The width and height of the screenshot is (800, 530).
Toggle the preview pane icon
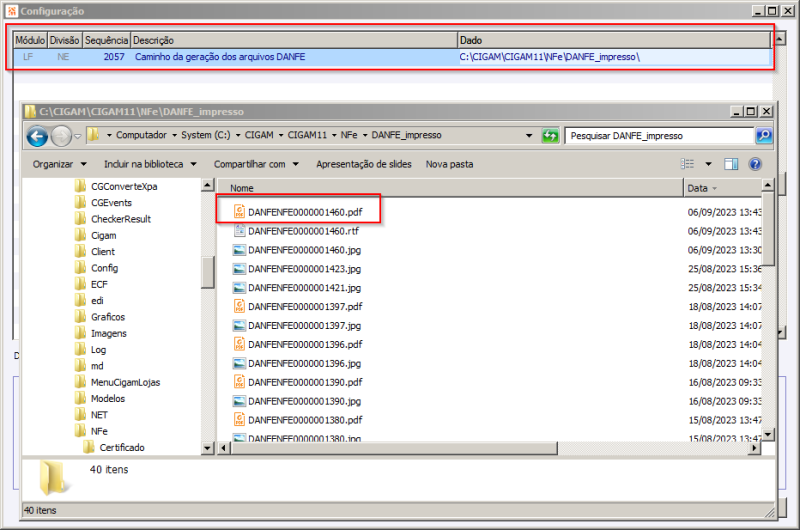[x=731, y=164]
